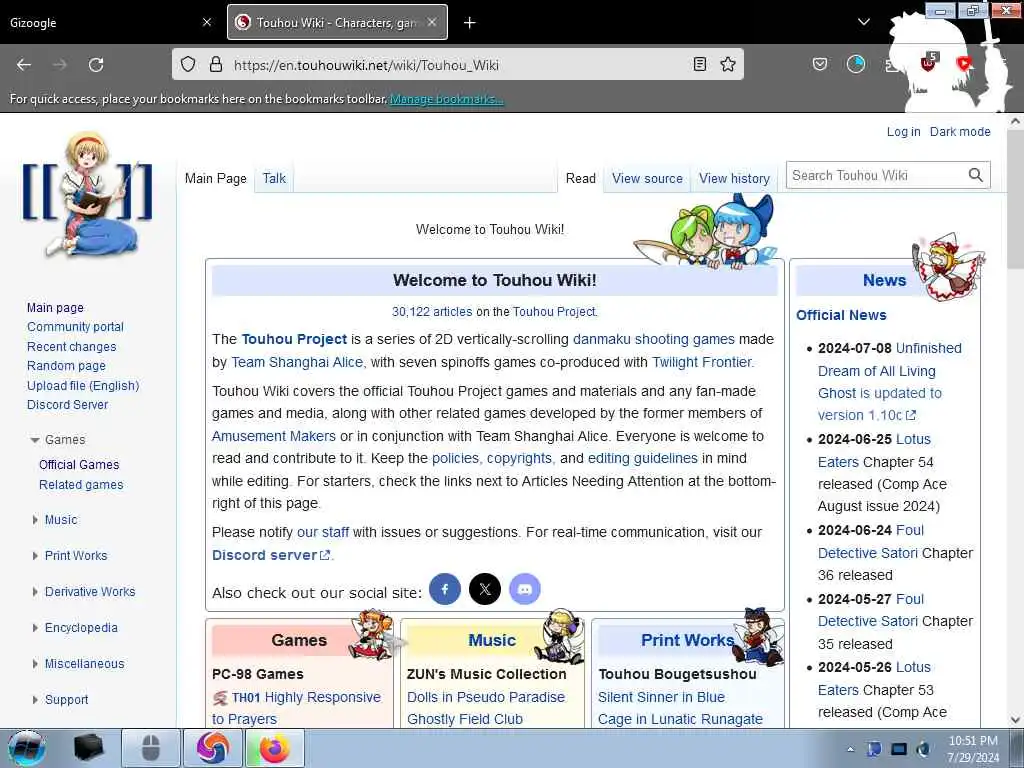Open the swirl browser taskbar icon
The width and height of the screenshot is (1024, 768).
point(212,748)
